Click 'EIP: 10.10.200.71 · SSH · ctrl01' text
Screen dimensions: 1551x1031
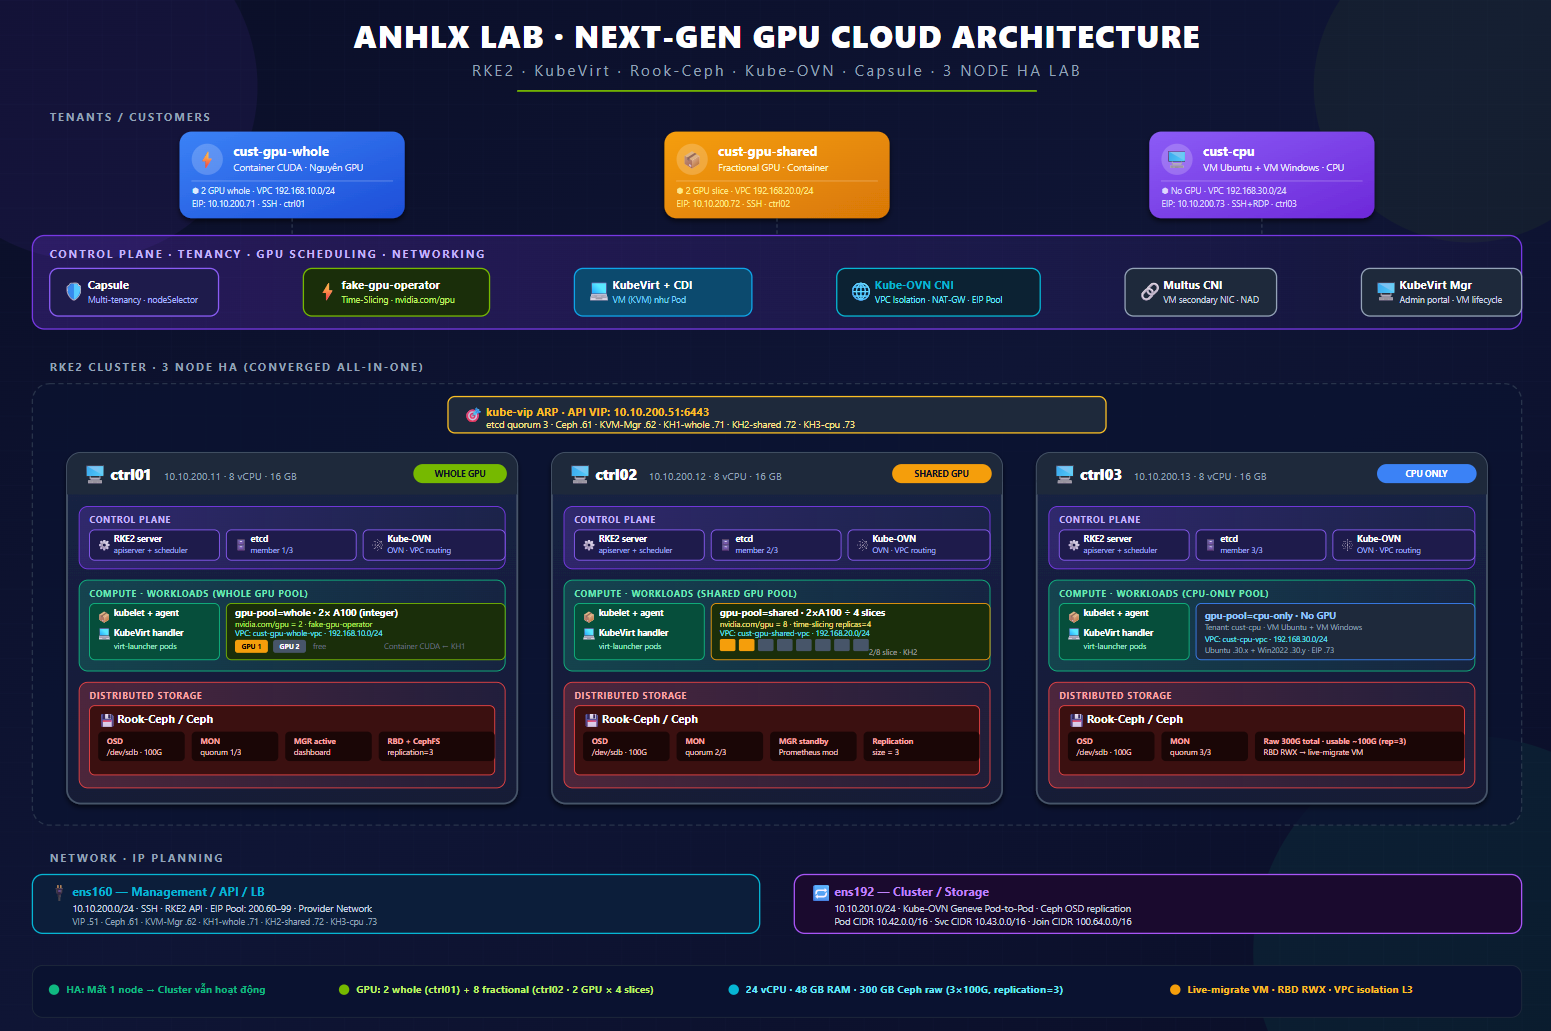248,204
